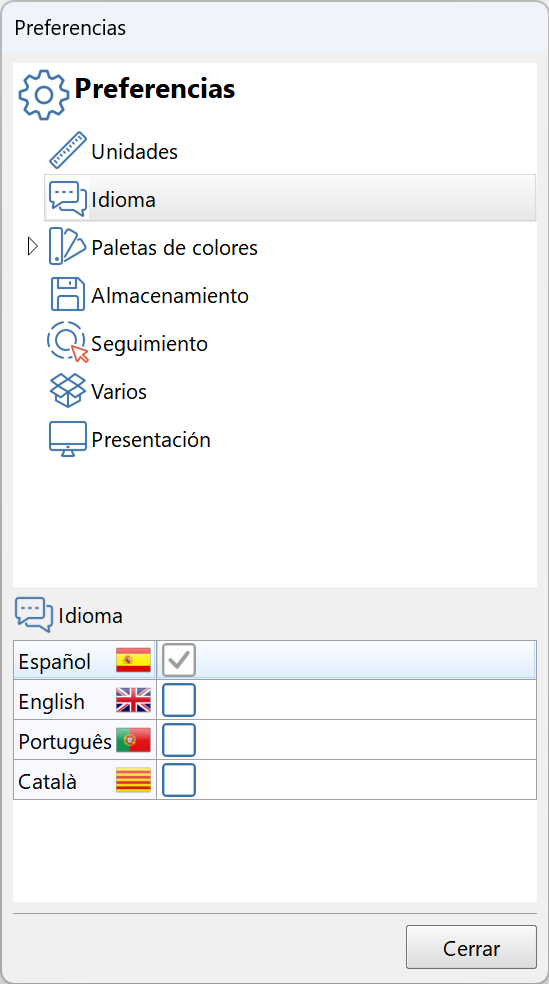Click the Idioma section title text
549x984 pixels.
click(90, 616)
